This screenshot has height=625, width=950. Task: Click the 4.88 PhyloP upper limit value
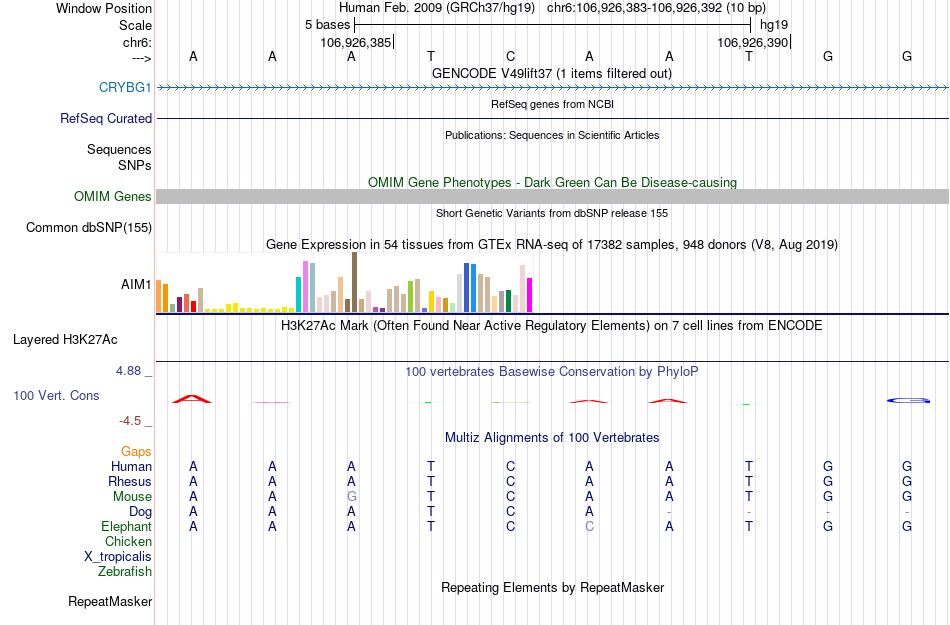point(128,371)
